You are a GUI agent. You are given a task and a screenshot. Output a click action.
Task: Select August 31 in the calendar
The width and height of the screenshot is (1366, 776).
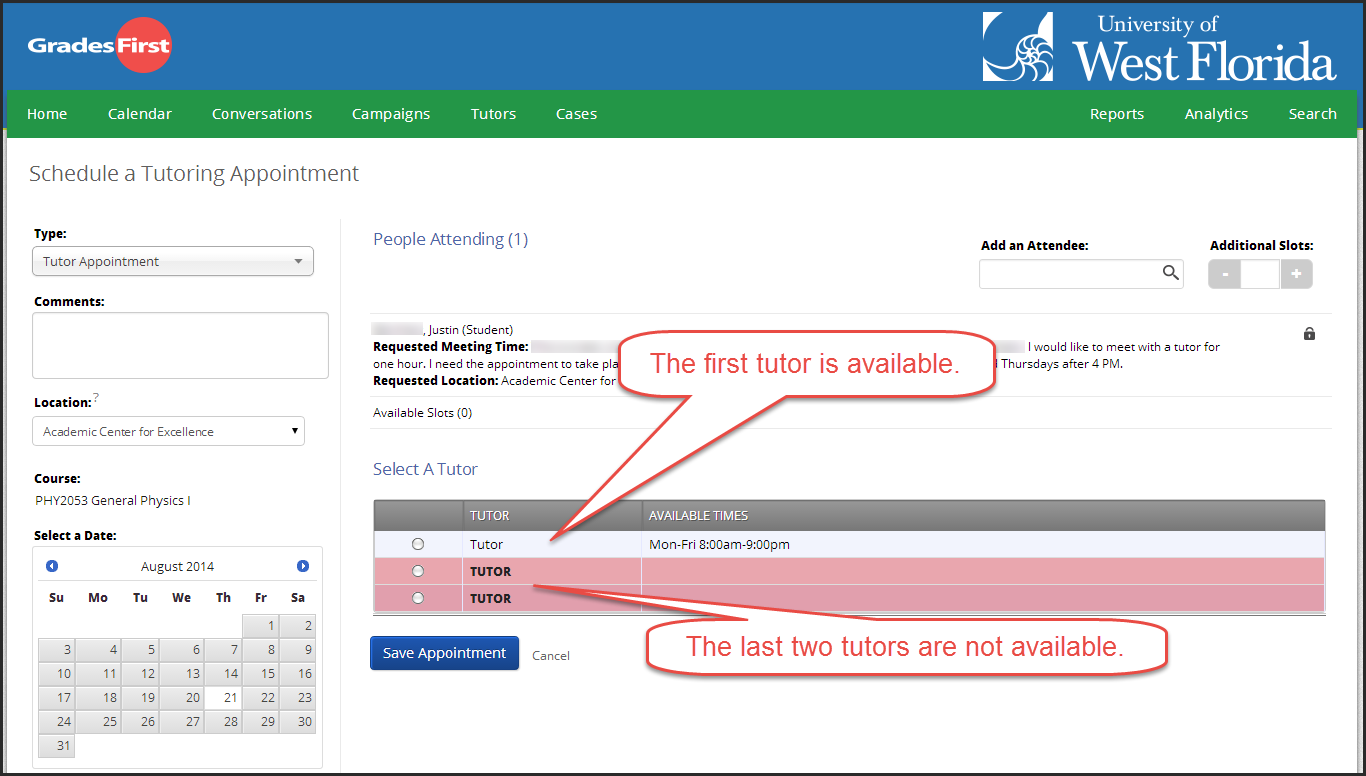[56, 746]
